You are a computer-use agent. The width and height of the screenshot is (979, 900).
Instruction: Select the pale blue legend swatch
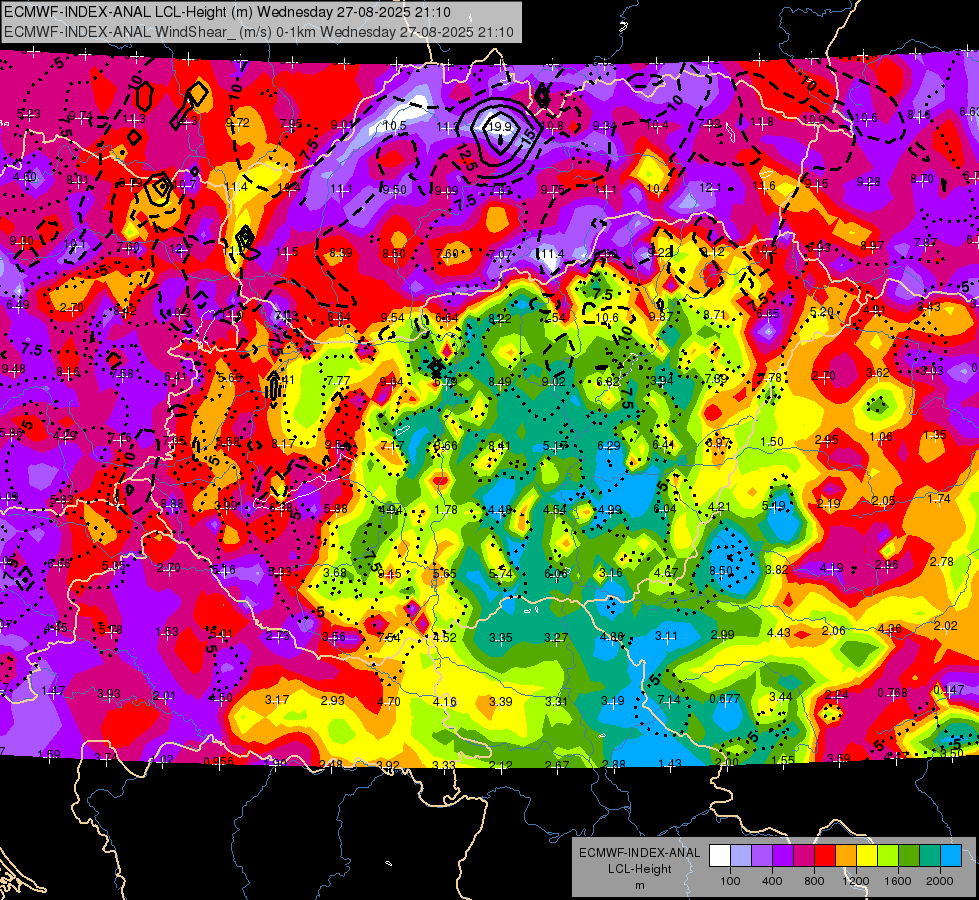[741, 856]
